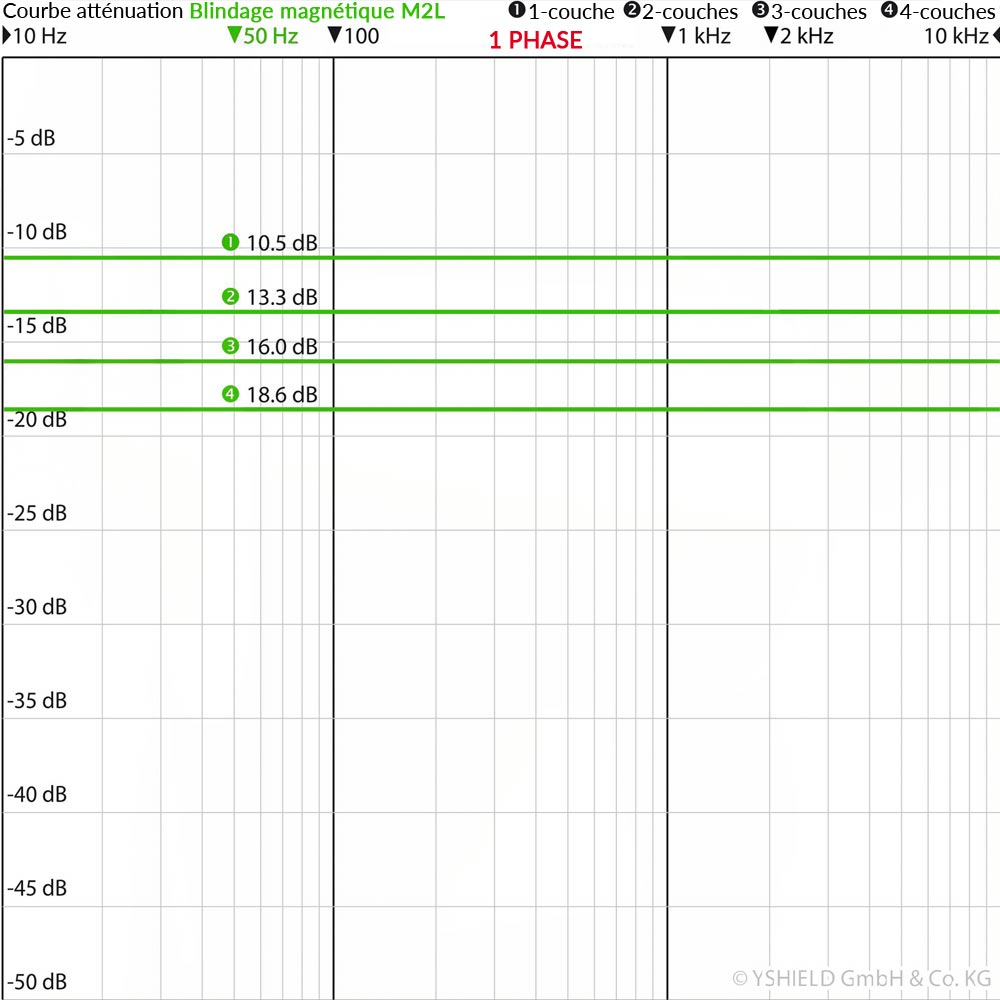Click the '1 kHz' frequency label
The width and height of the screenshot is (1000, 1000).
tap(704, 36)
